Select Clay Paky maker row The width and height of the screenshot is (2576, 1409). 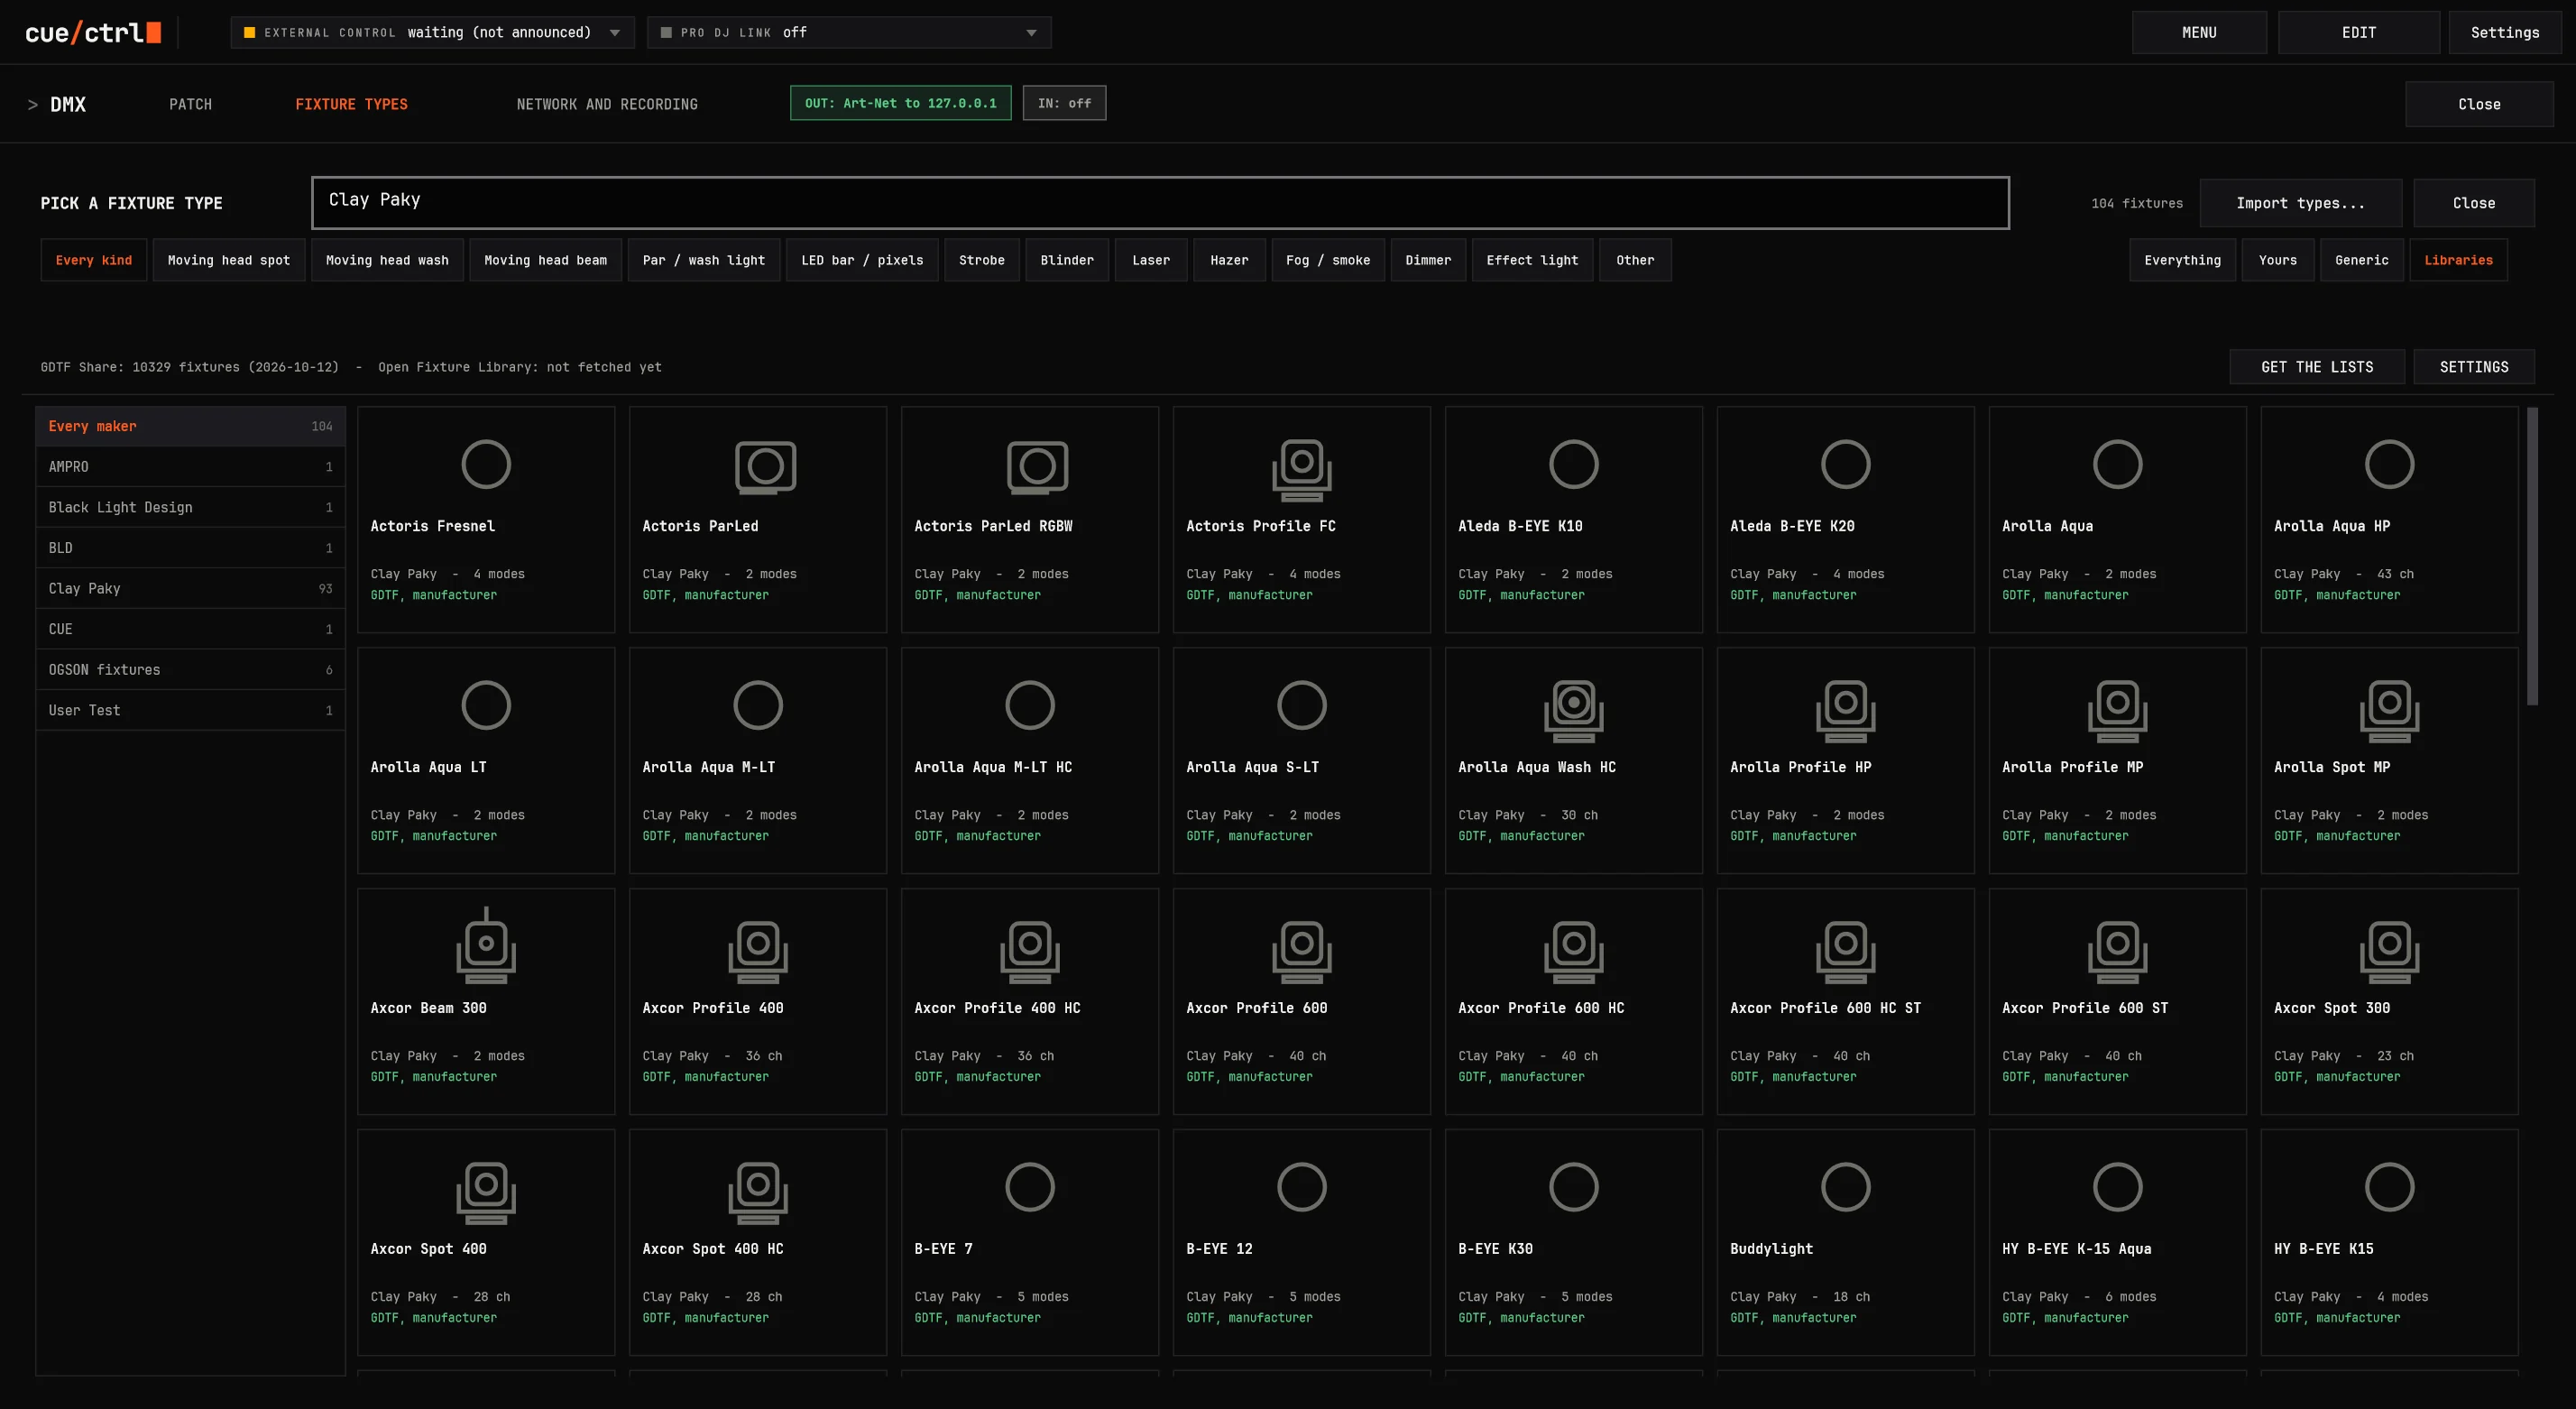190,589
